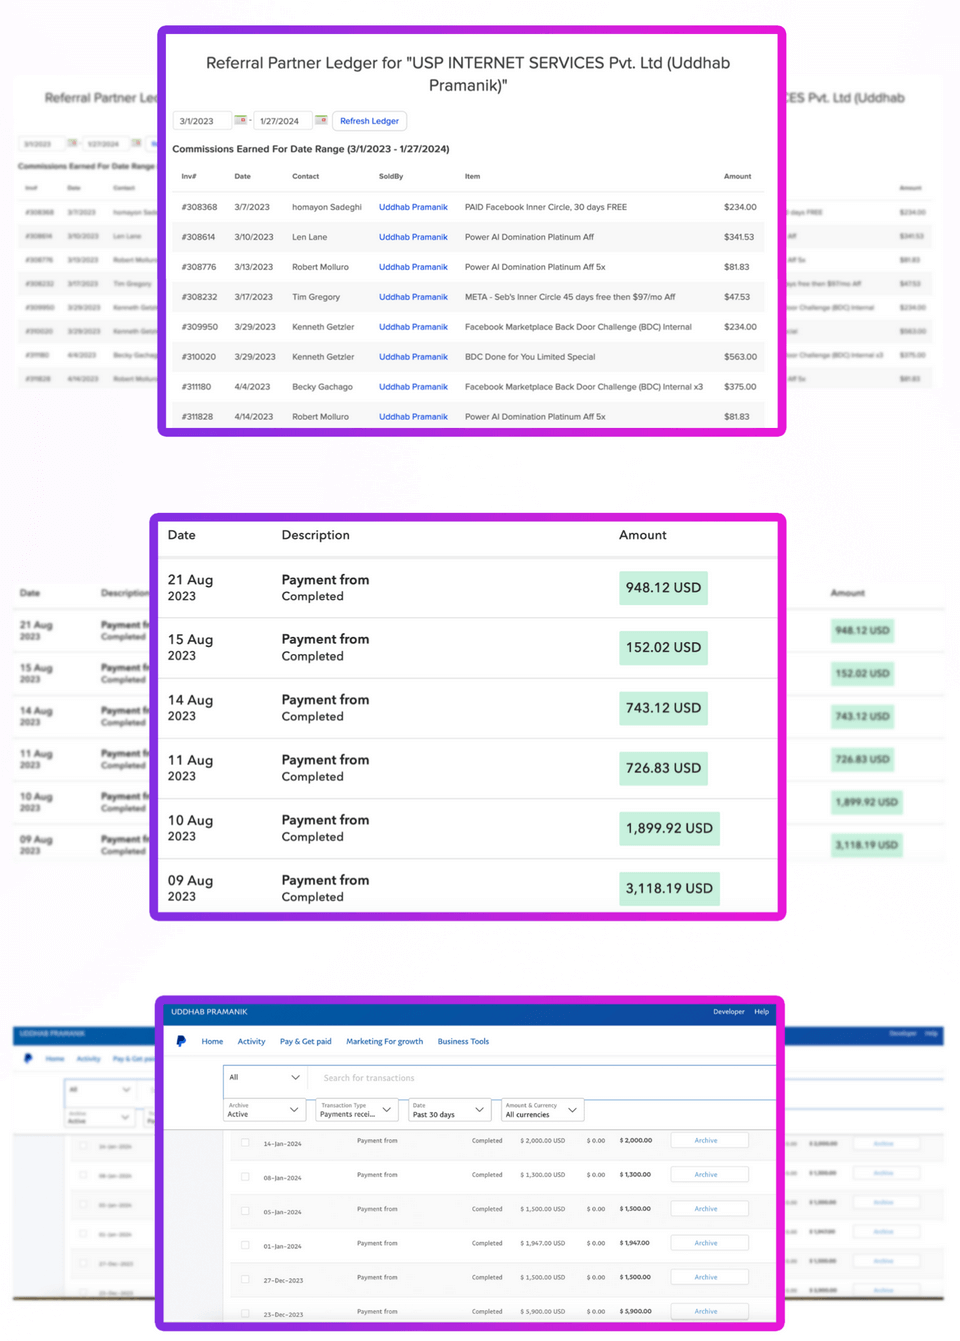960x1341 pixels.
Task: Go to the Activity tab
Action: point(251,1042)
